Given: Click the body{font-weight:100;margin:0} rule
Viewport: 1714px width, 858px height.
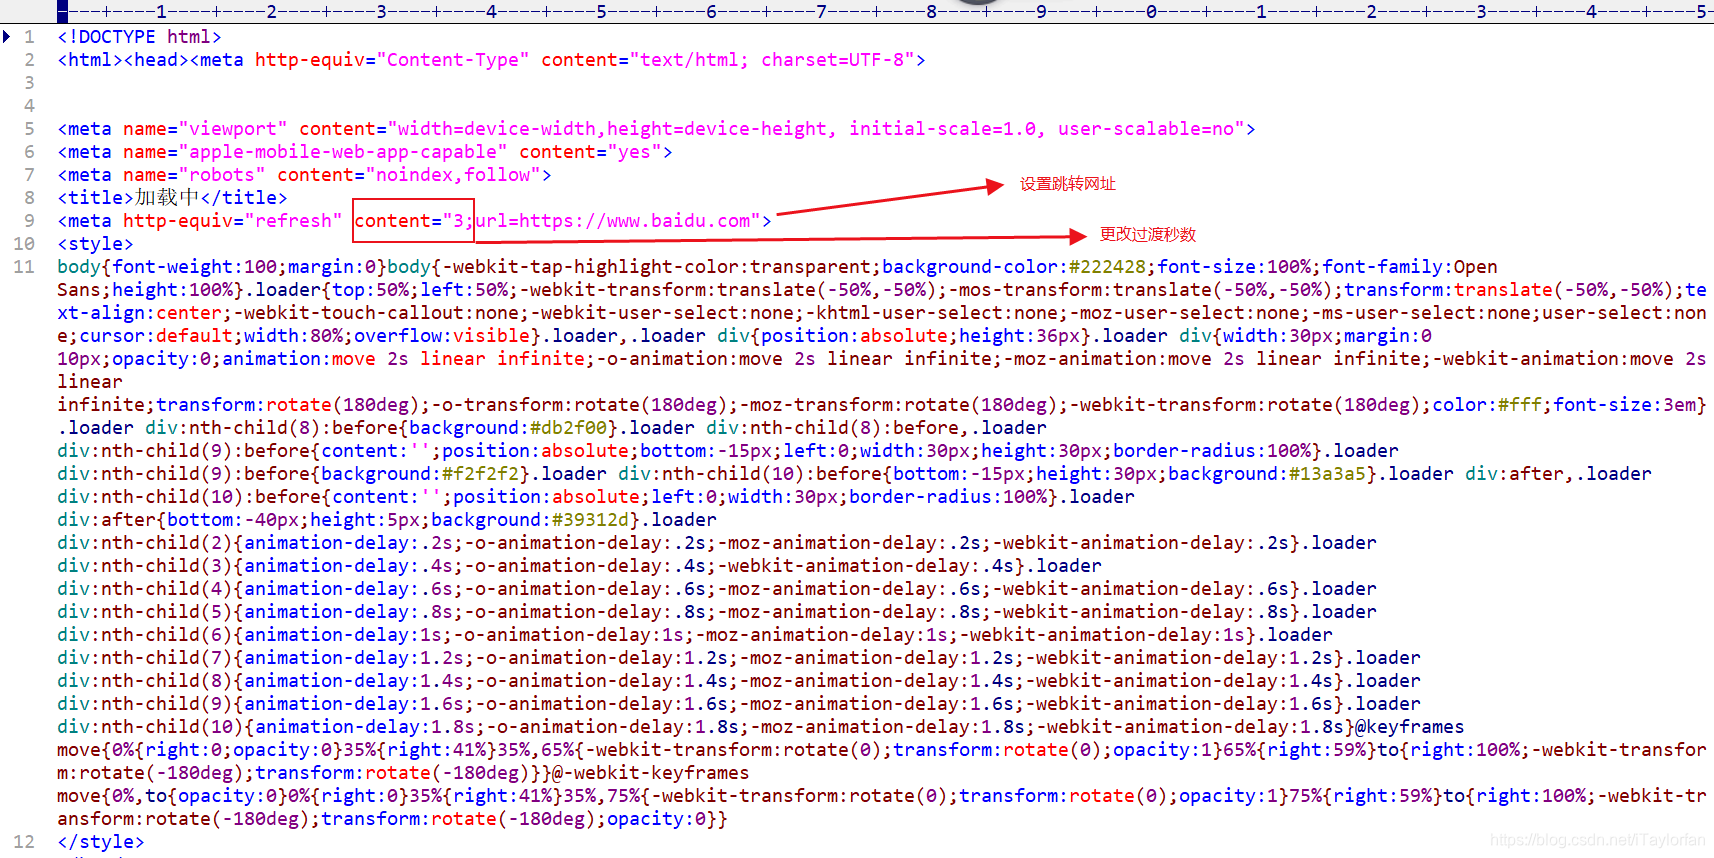Looking at the screenshot, I should pyautogui.click(x=222, y=267).
